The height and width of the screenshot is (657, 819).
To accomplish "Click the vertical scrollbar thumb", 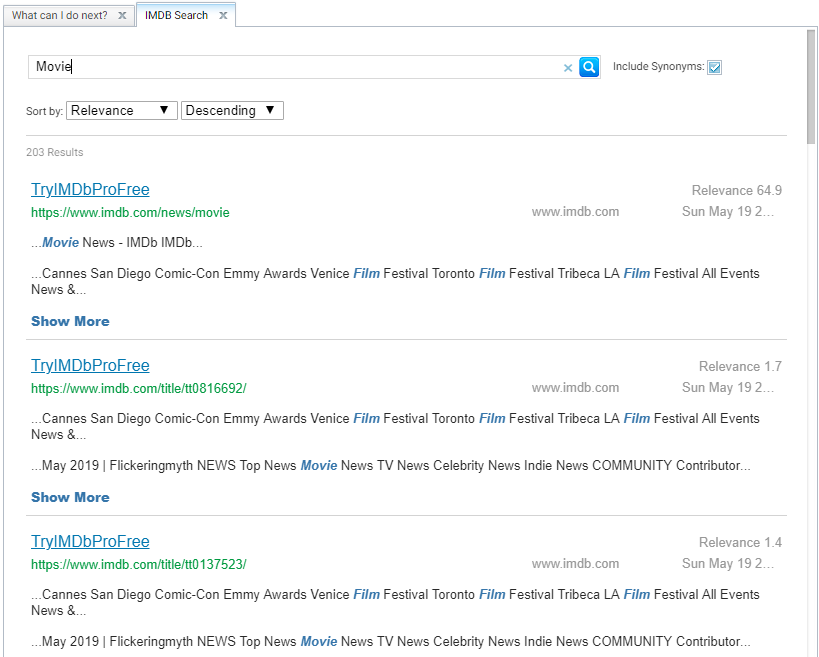I will (x=811, y=86).
